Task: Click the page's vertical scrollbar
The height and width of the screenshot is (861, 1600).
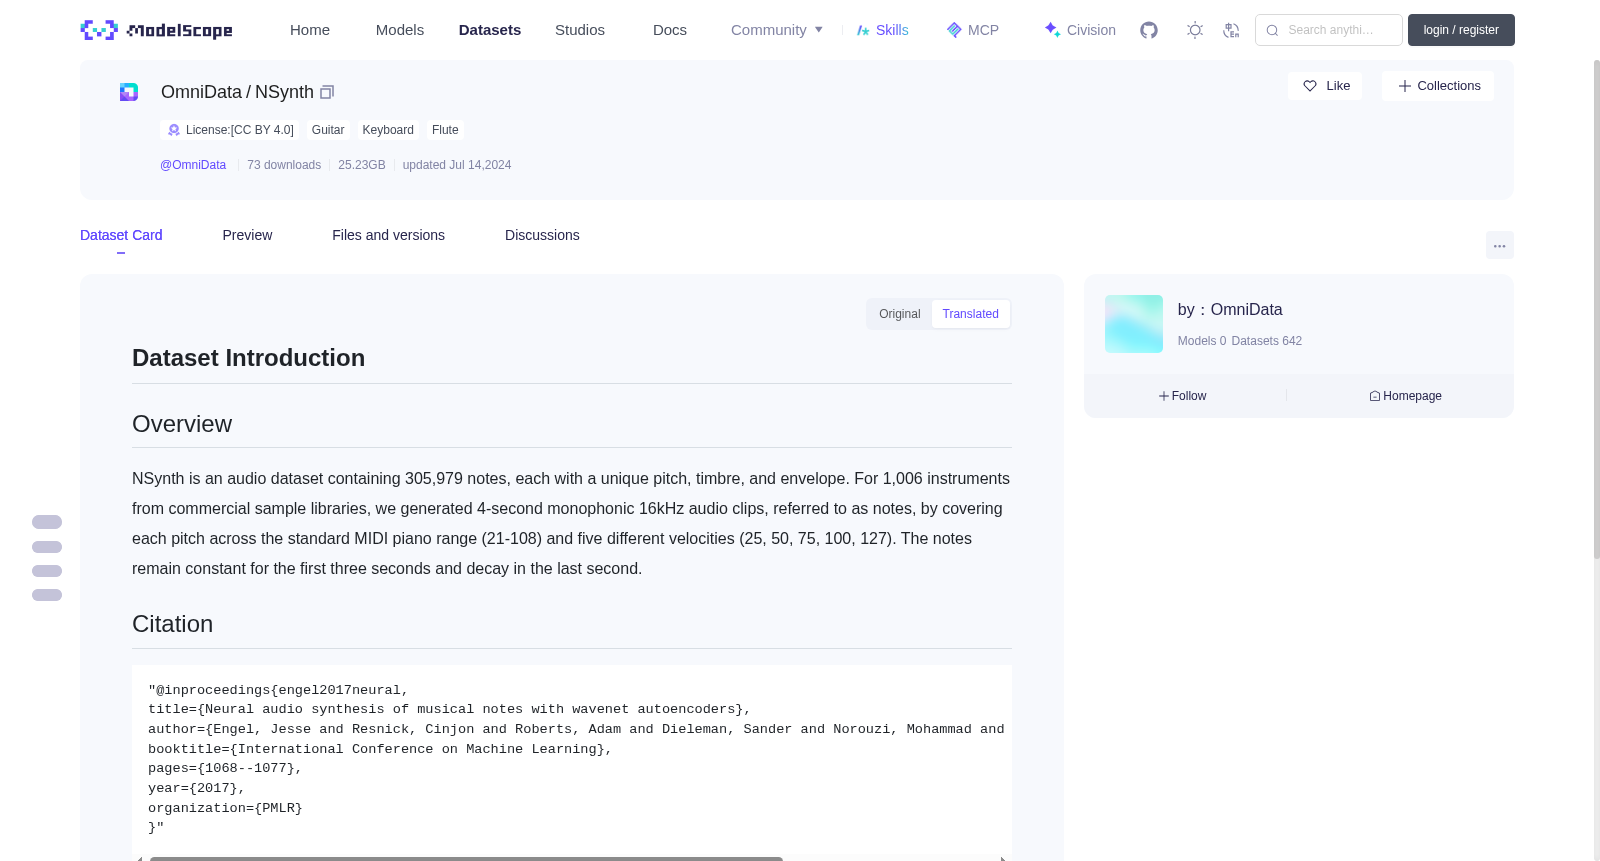Action: pos(1596,310)
